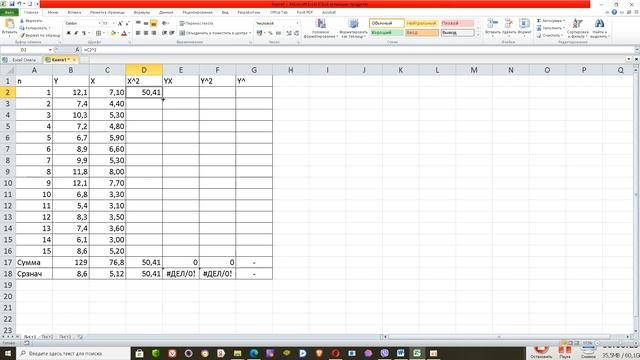Apply the Good (Хороший) green cell style
Image resolution: width=640 pixels, height=360 pixels.
387,33
